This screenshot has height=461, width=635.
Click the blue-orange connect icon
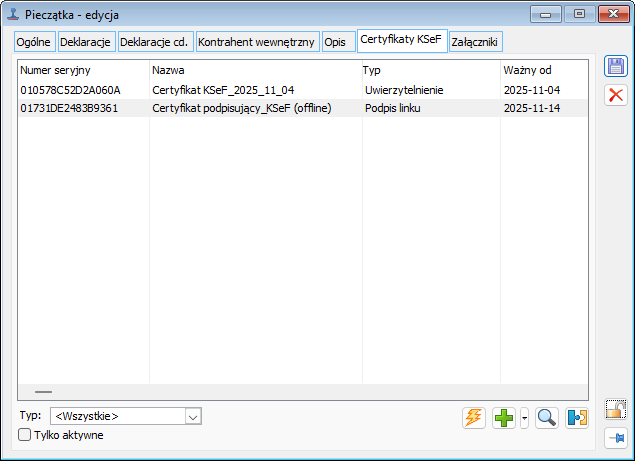(577, 418)
